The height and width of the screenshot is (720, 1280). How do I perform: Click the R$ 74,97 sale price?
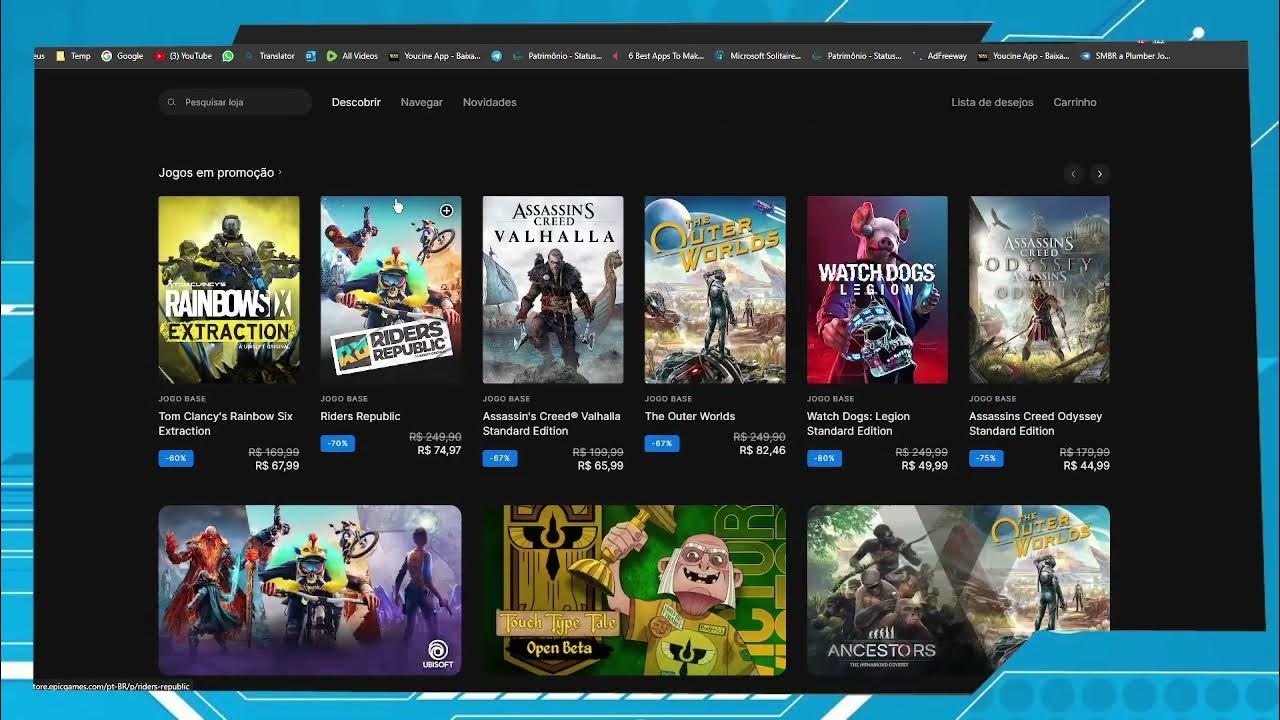pos(439,451)
